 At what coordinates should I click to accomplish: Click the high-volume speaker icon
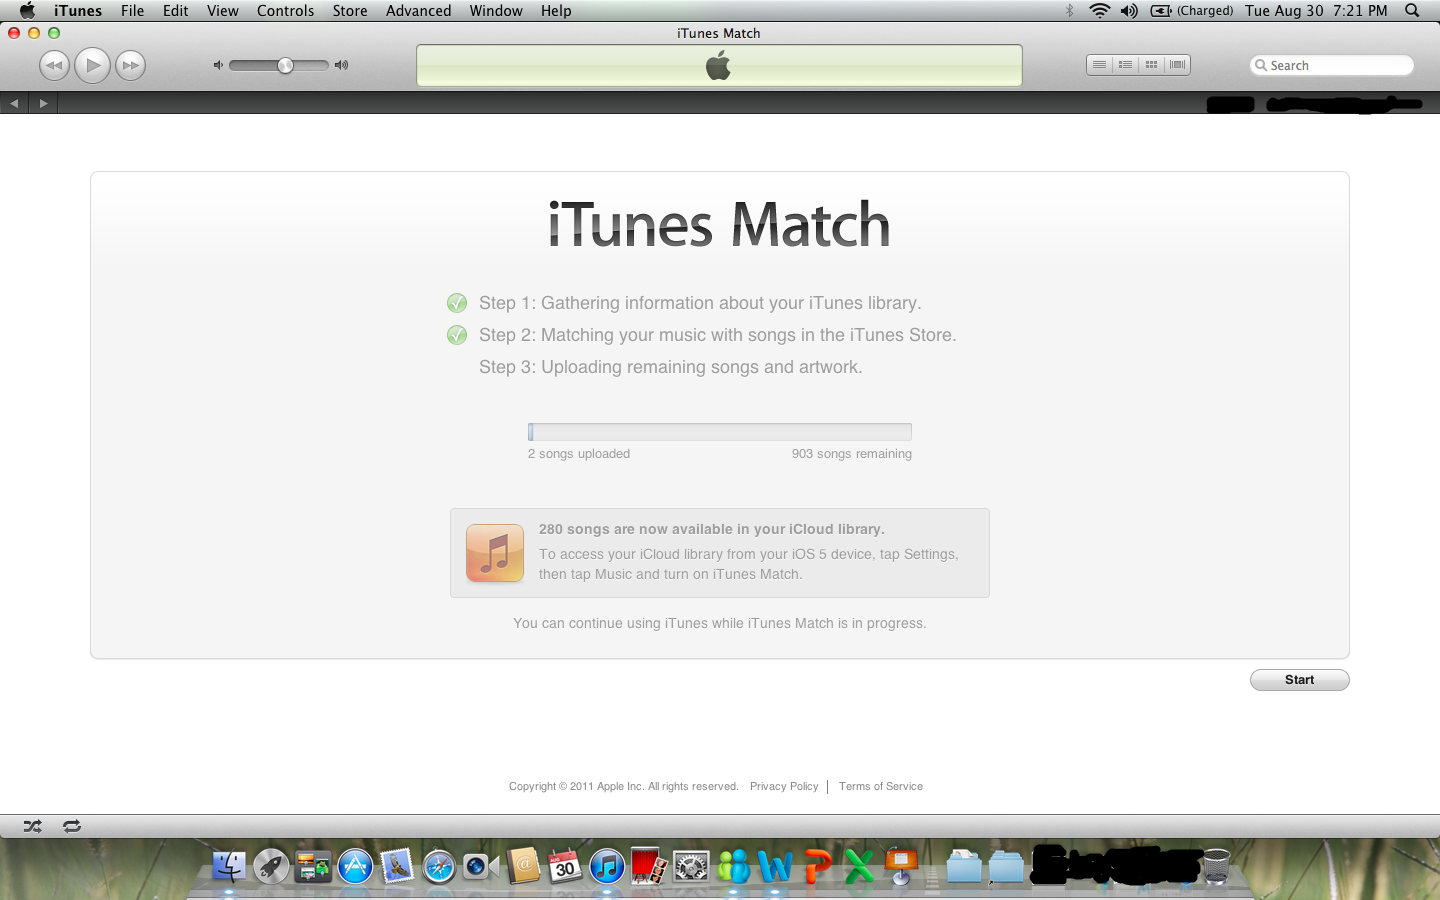tap(342, 65)
